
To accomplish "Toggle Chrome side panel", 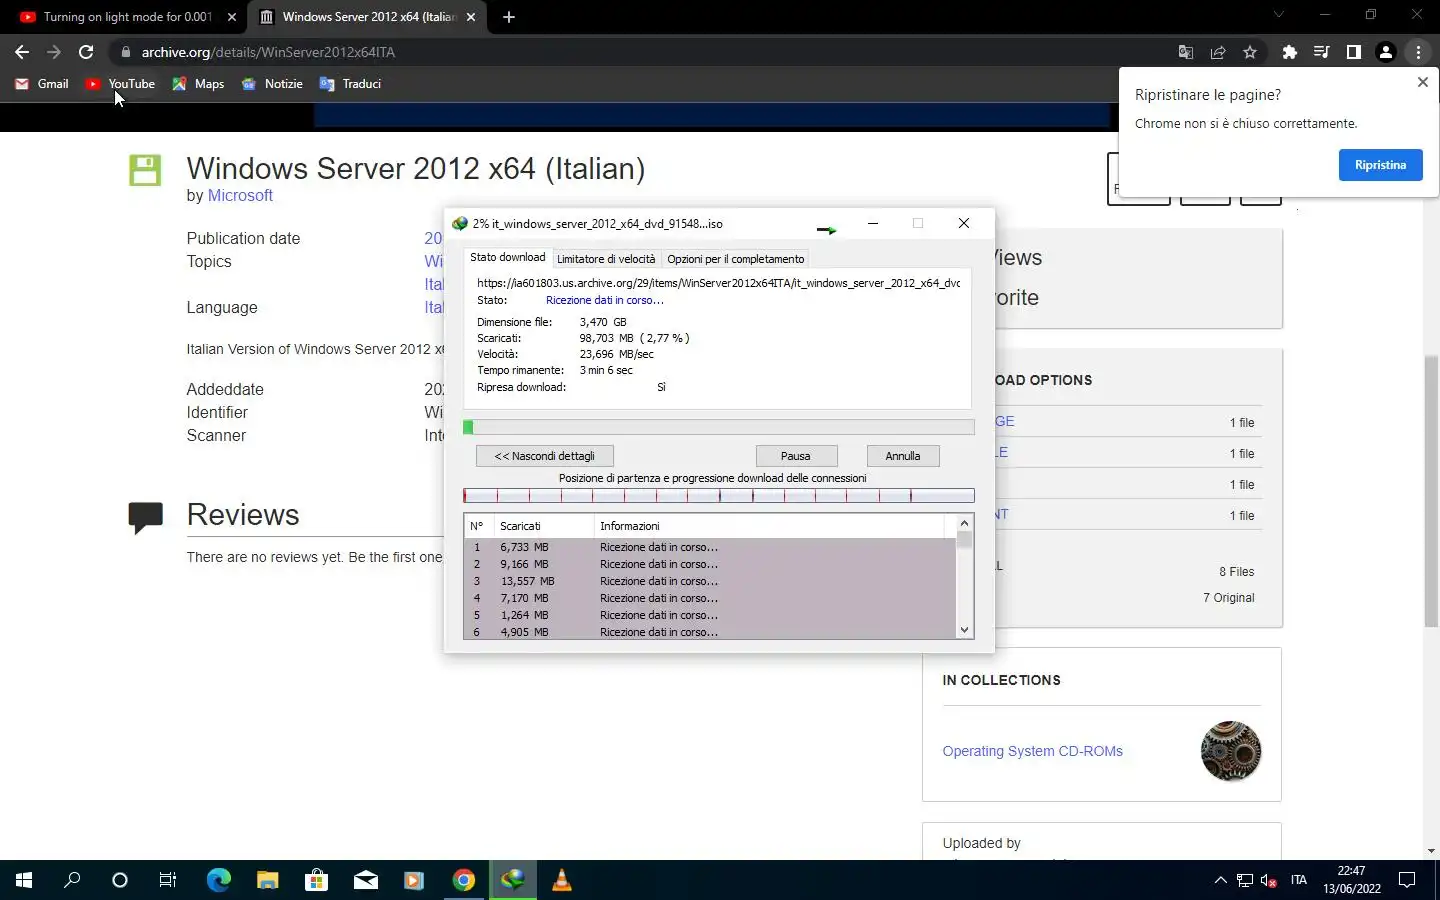I will point(1354,52).
